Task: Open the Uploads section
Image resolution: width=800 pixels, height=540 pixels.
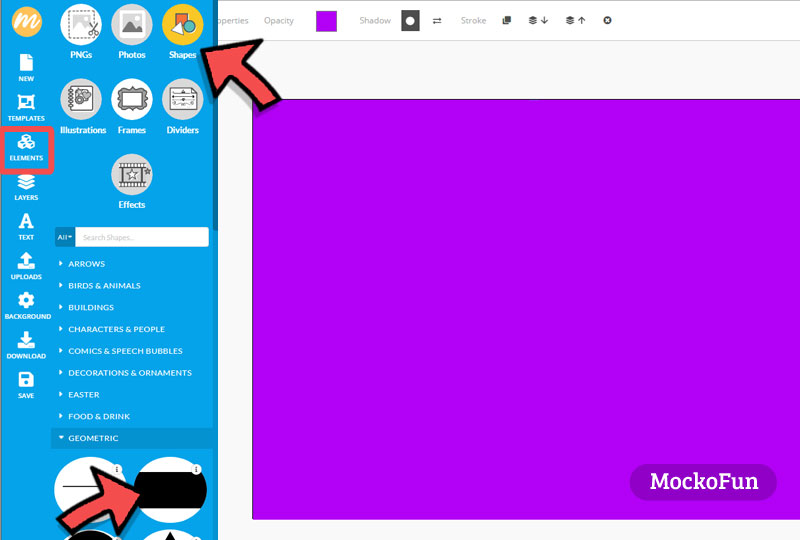Action: (x=26, y=266)
